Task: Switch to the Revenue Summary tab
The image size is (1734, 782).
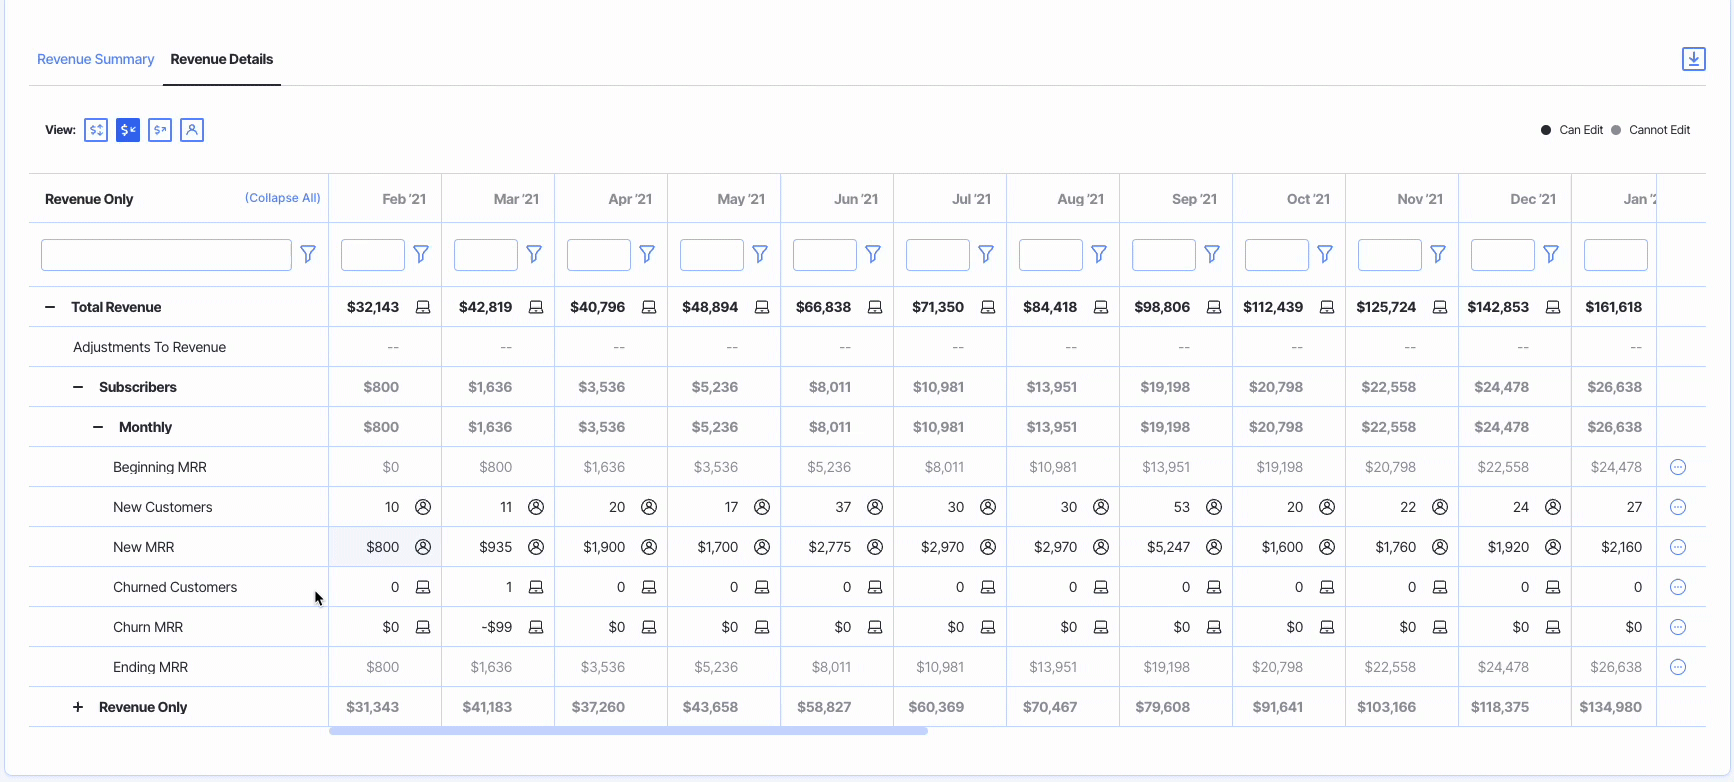Action: [x=95, y=59]
